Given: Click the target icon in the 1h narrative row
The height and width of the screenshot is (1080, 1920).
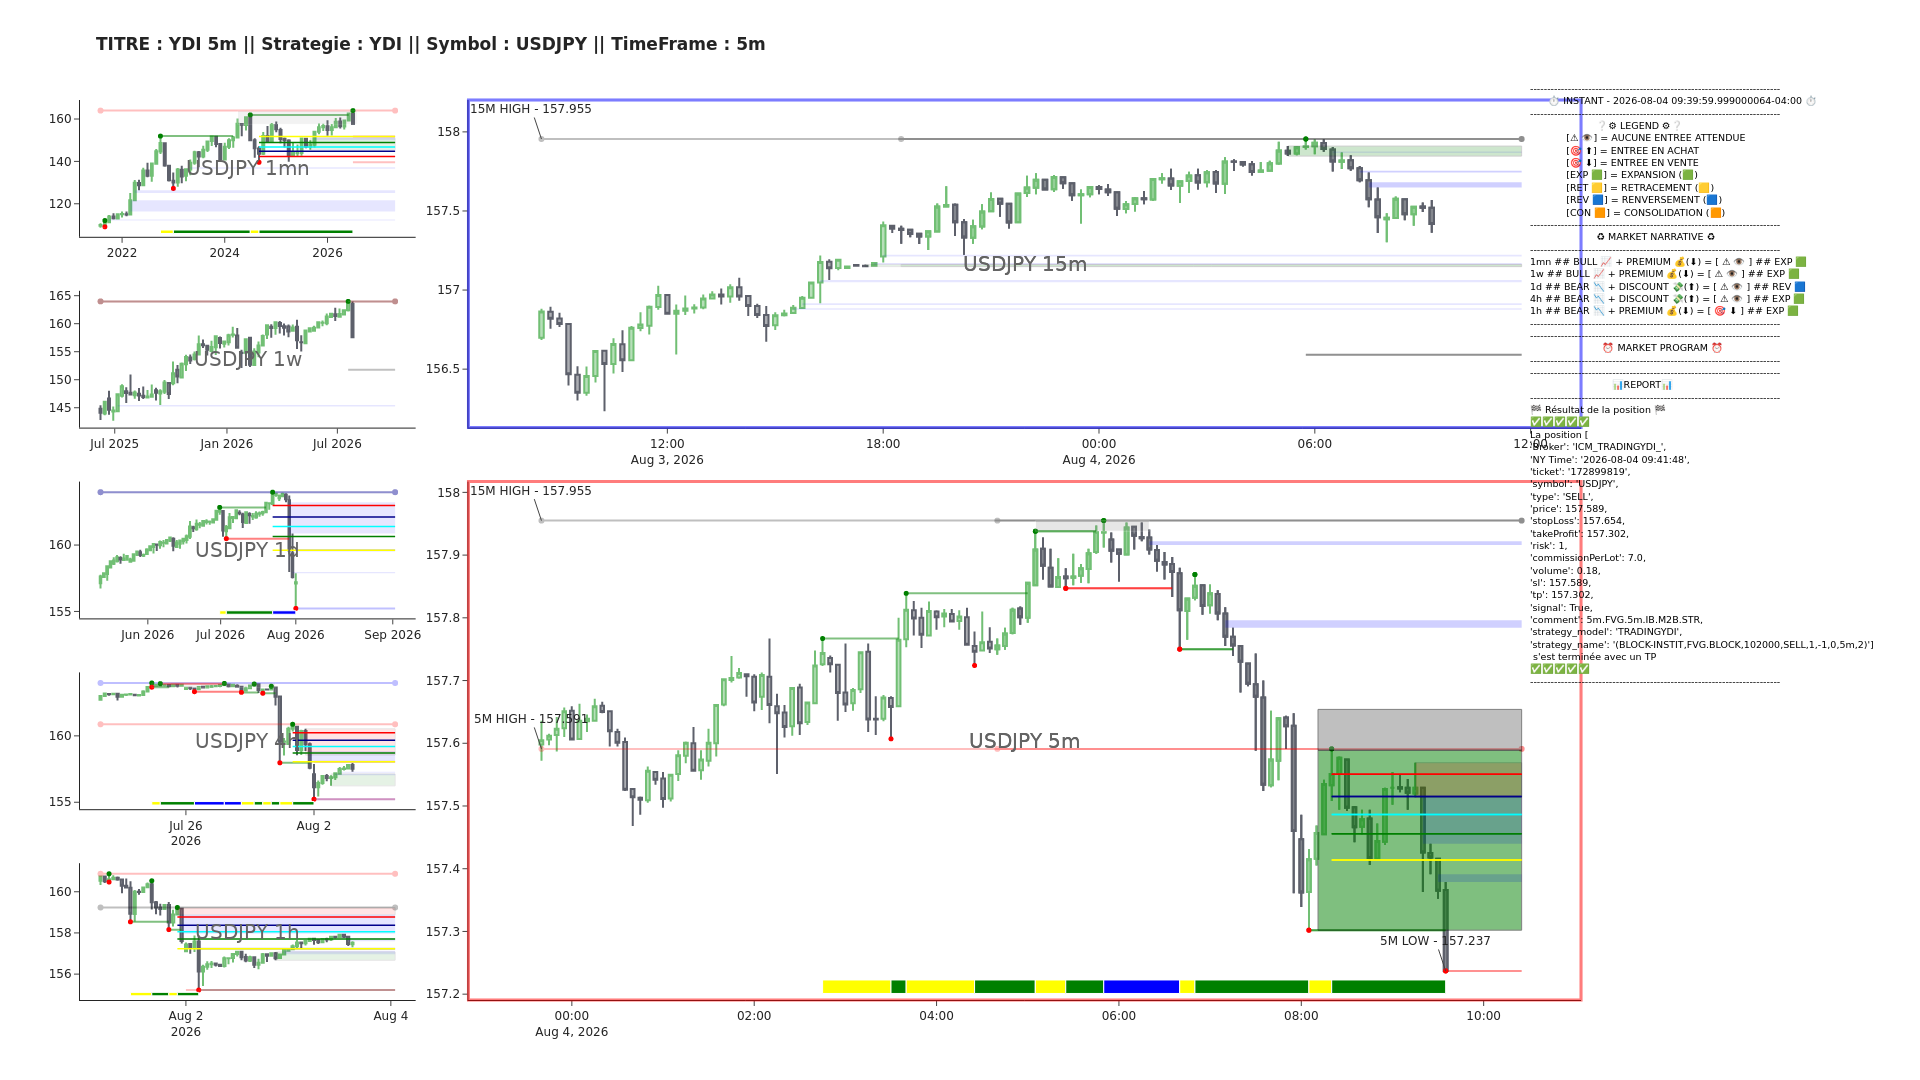Looking at the screenshot, I should (1720, 311).
